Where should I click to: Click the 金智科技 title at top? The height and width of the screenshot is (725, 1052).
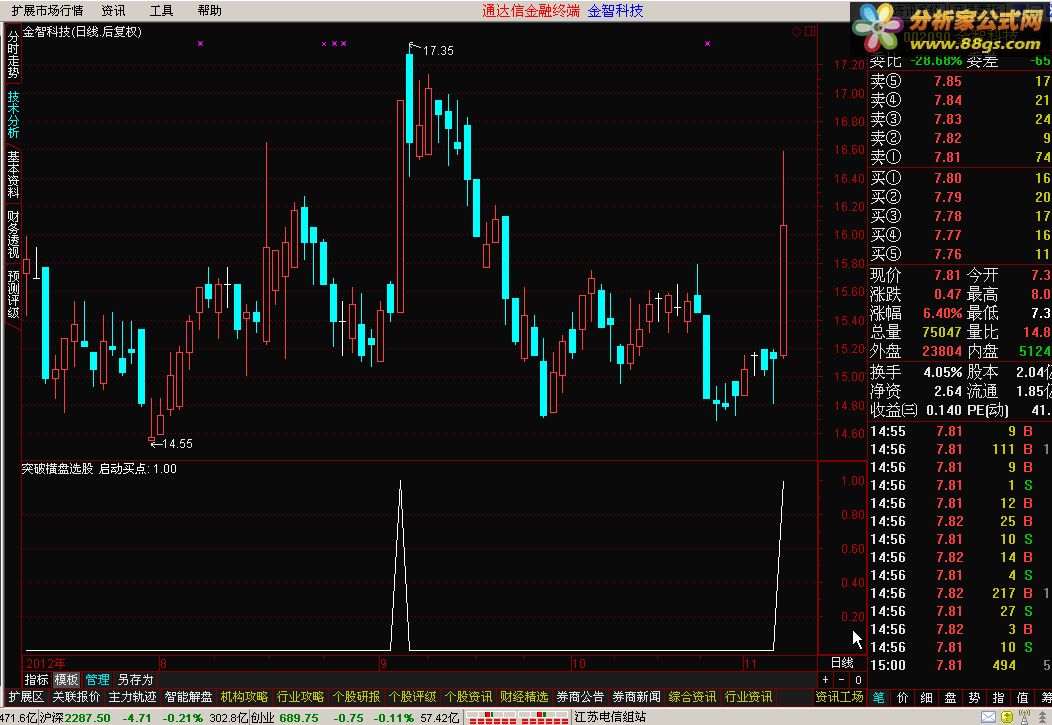tap(615, 11)
